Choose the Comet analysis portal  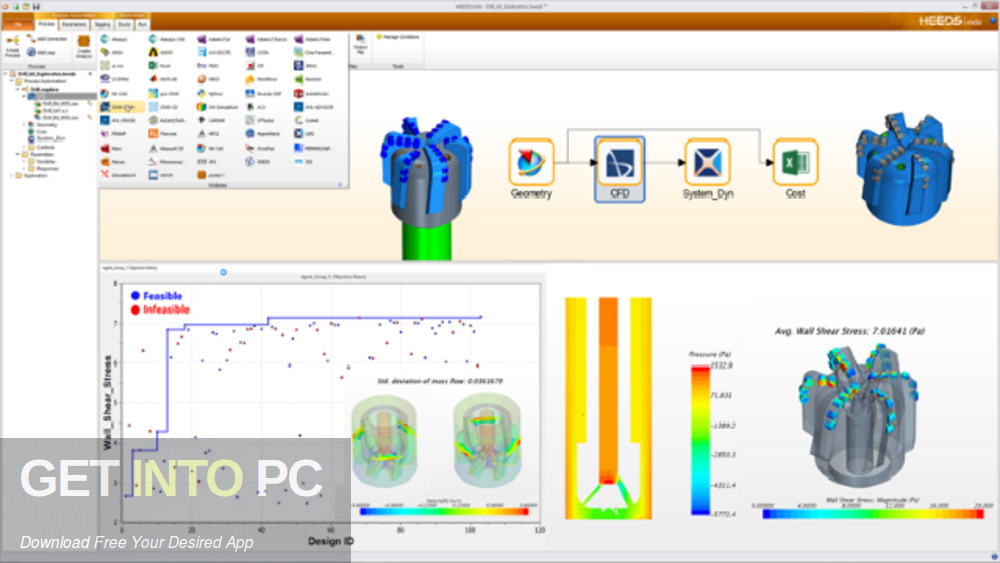307,120
